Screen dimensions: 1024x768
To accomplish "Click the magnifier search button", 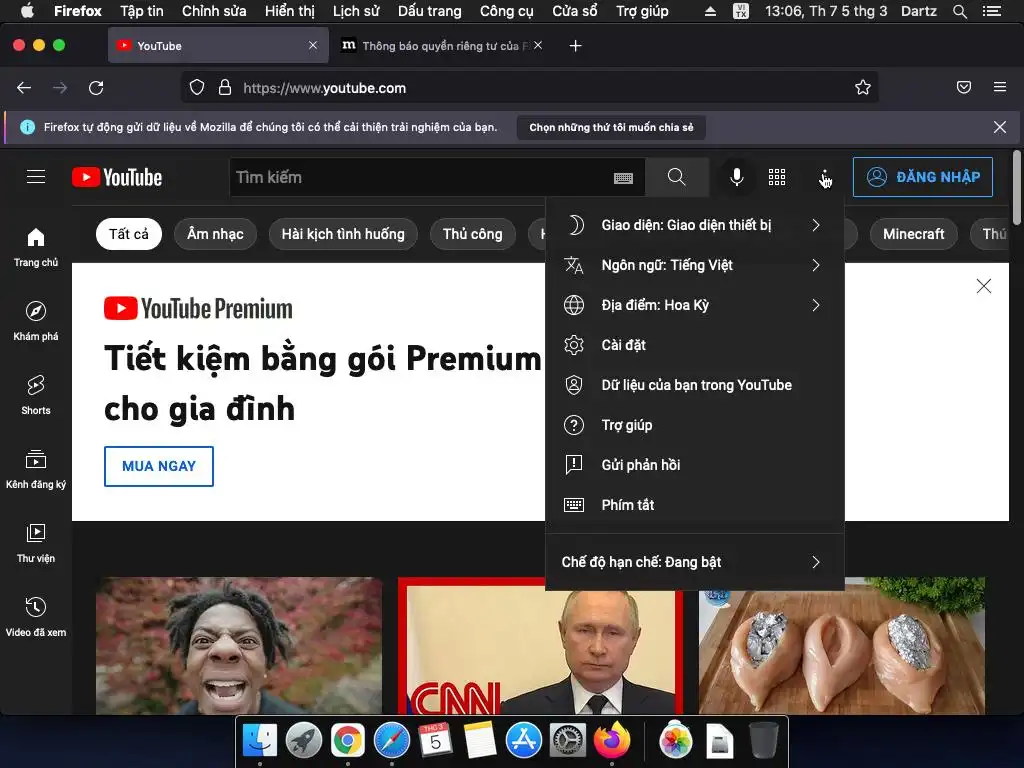I will (677, 177).
